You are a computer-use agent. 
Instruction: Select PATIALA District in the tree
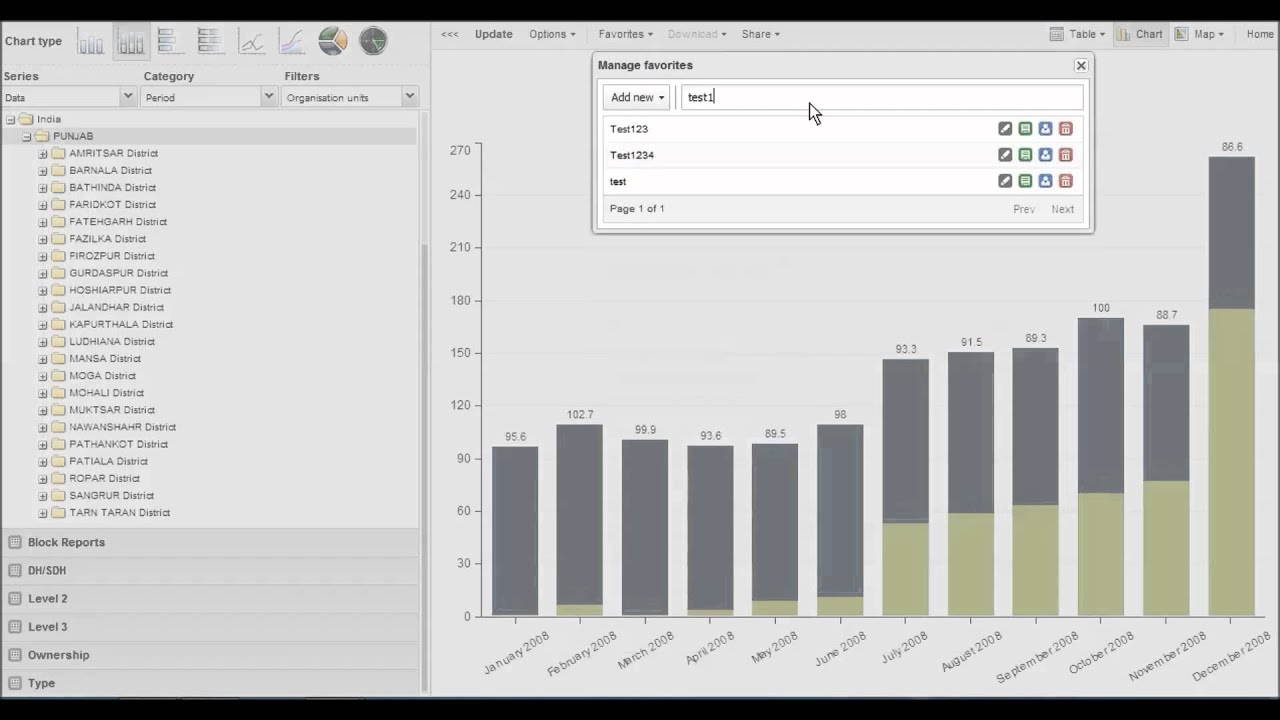[x=108, y=461]
